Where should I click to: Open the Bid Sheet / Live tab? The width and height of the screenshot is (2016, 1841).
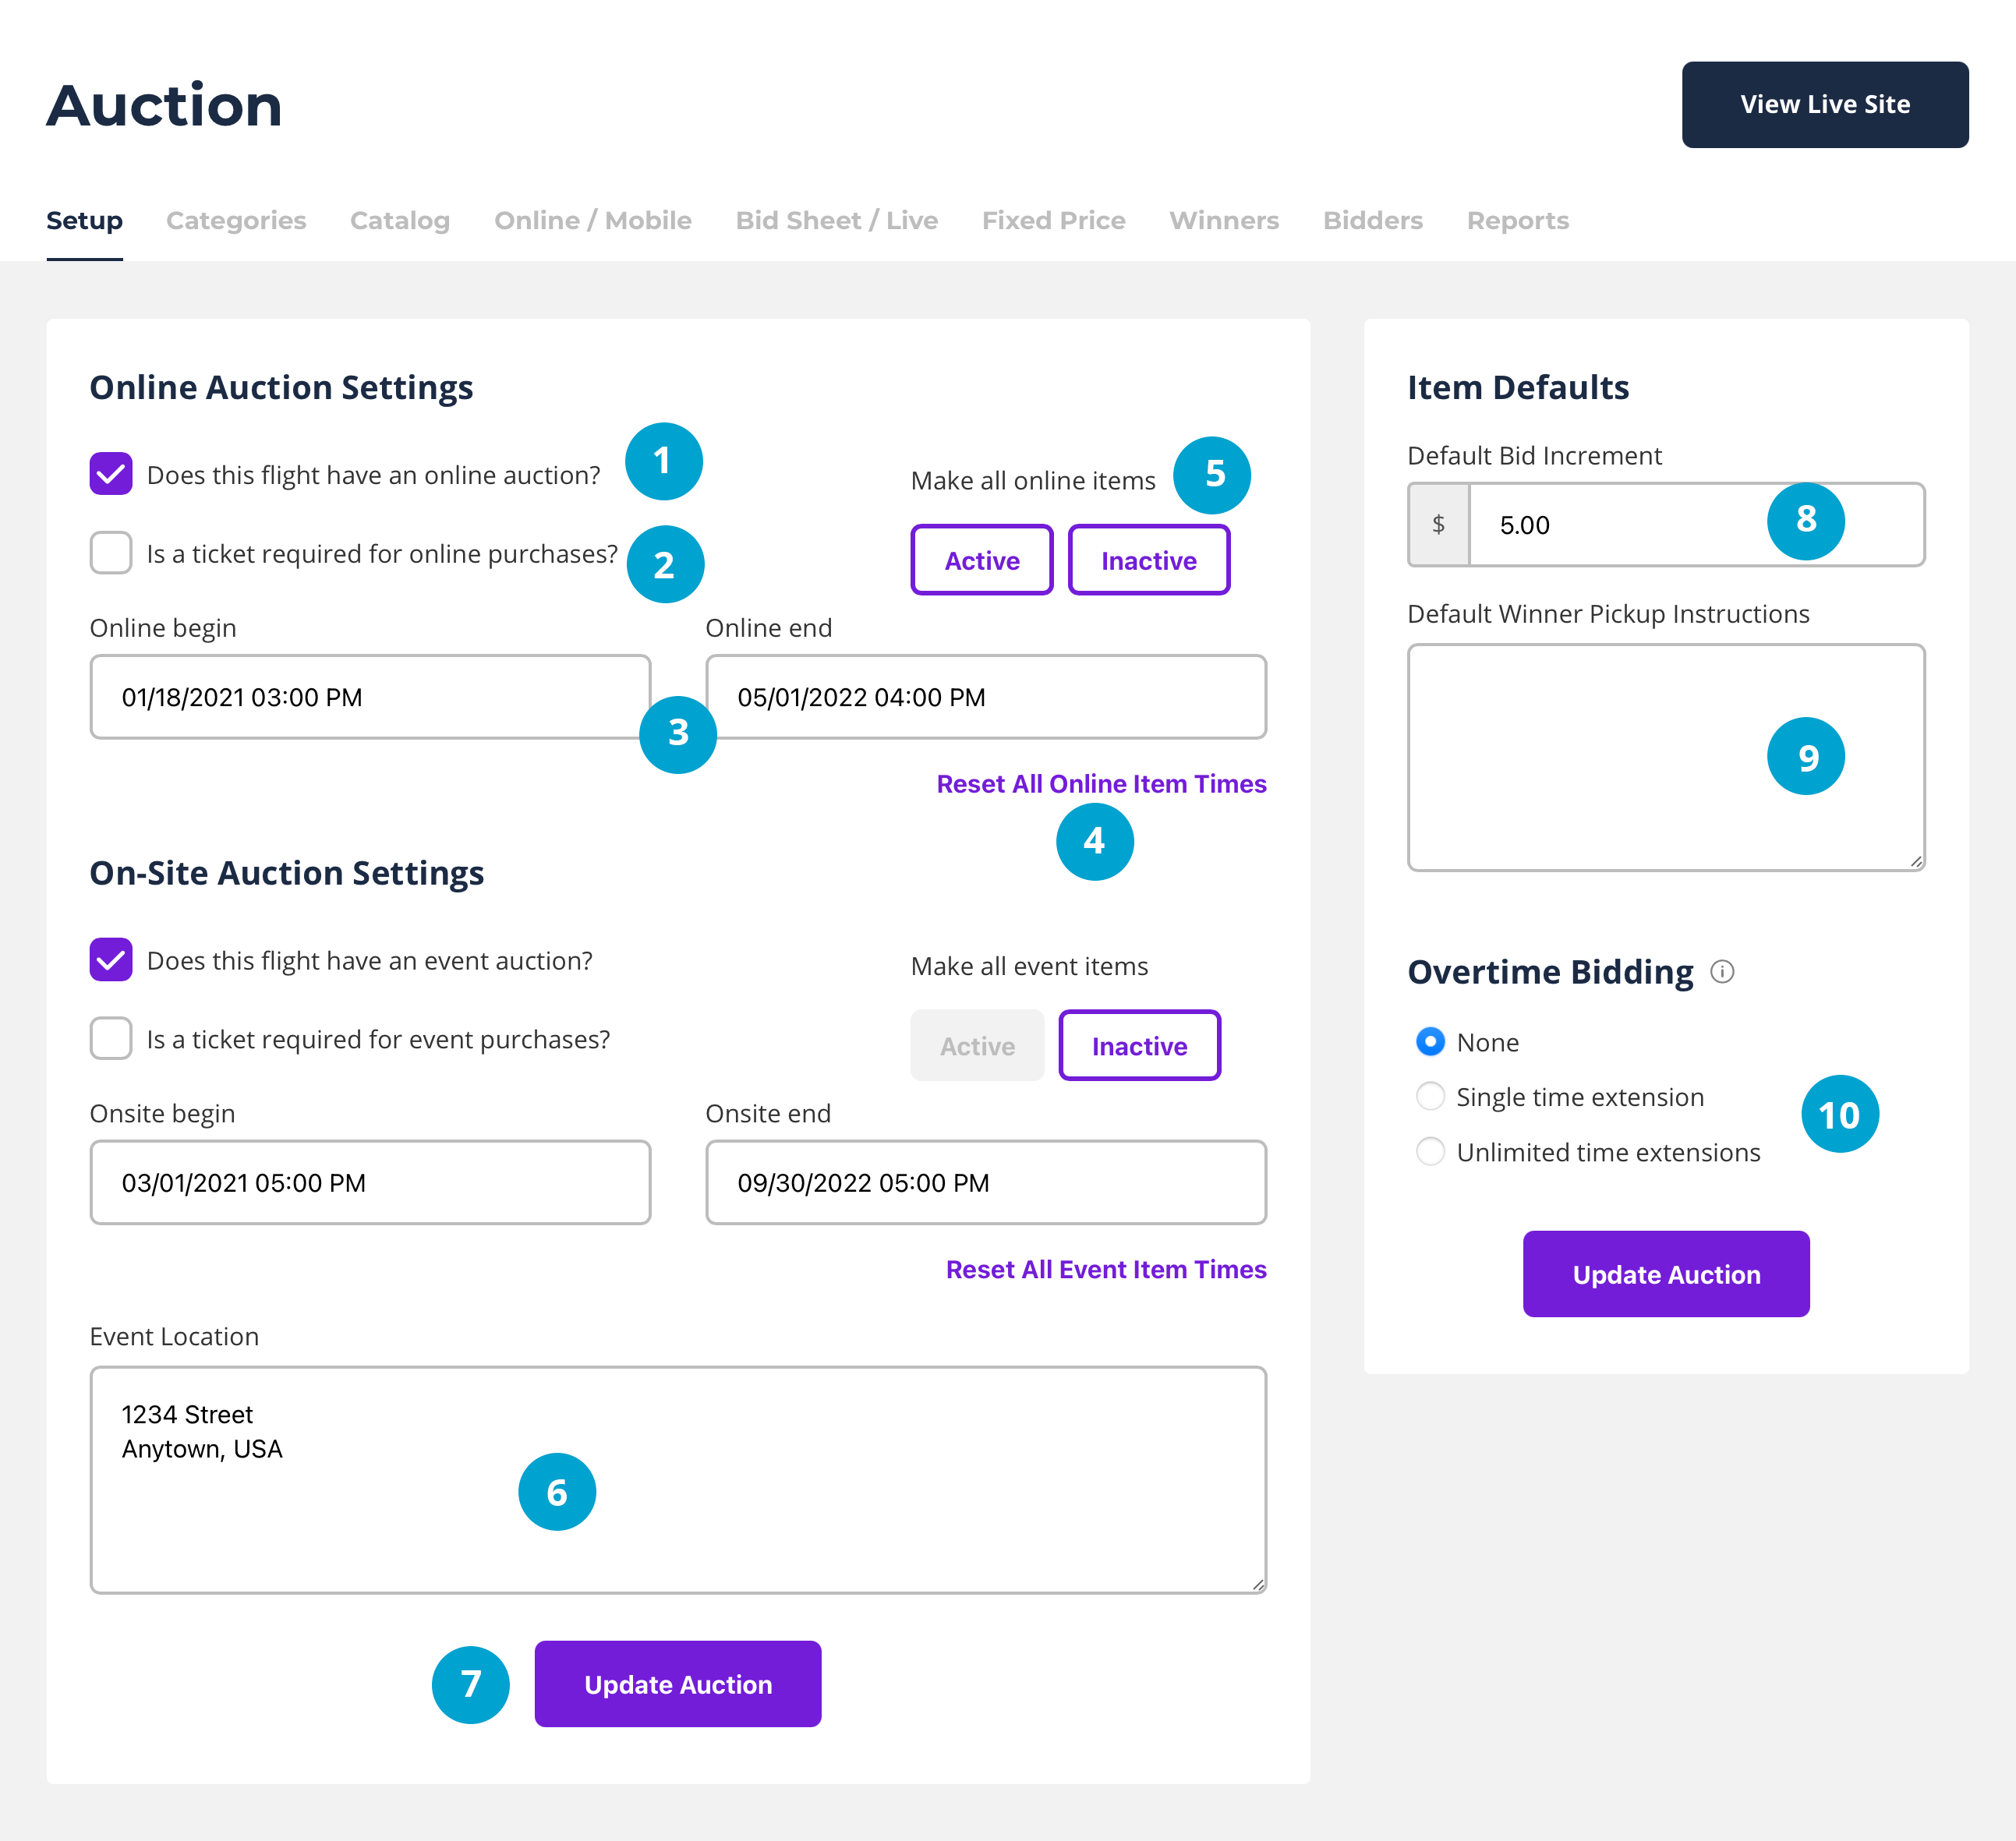pyautogui.click(x=836, y=220)
